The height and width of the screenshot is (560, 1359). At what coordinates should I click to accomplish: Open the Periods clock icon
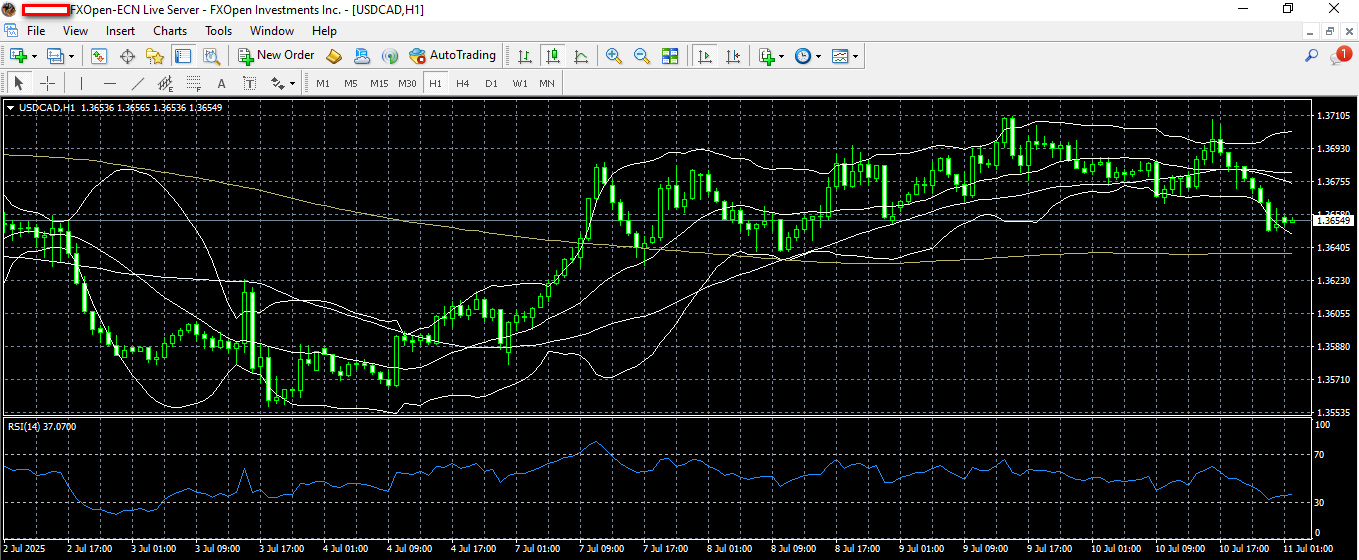[802, 56]
